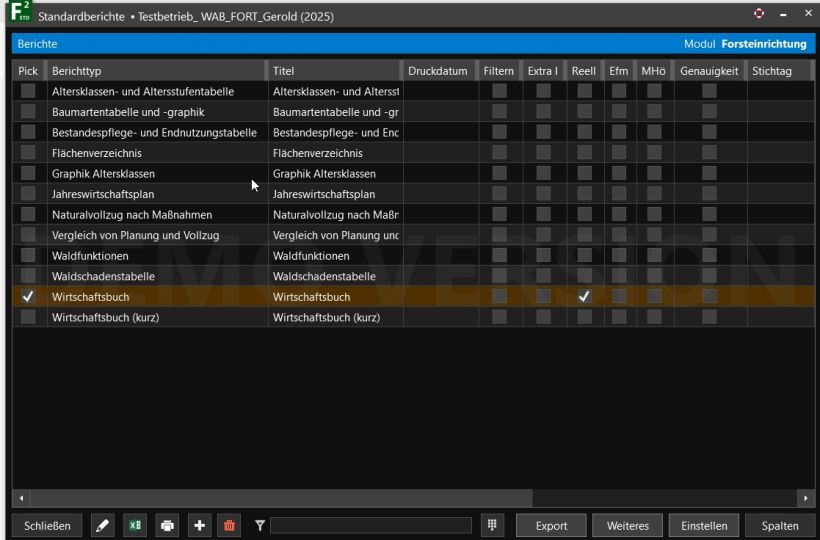Uncheck Reell checkbox in Wirtschaftsbuch row
Viewport: 820px width, 540px height.
tap(584, 297)
